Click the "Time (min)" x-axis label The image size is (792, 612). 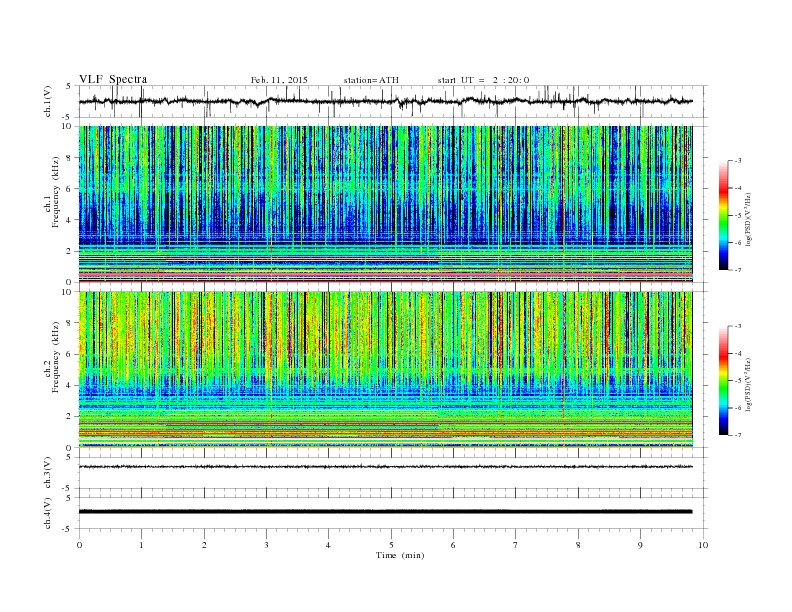tap(400, 555)
